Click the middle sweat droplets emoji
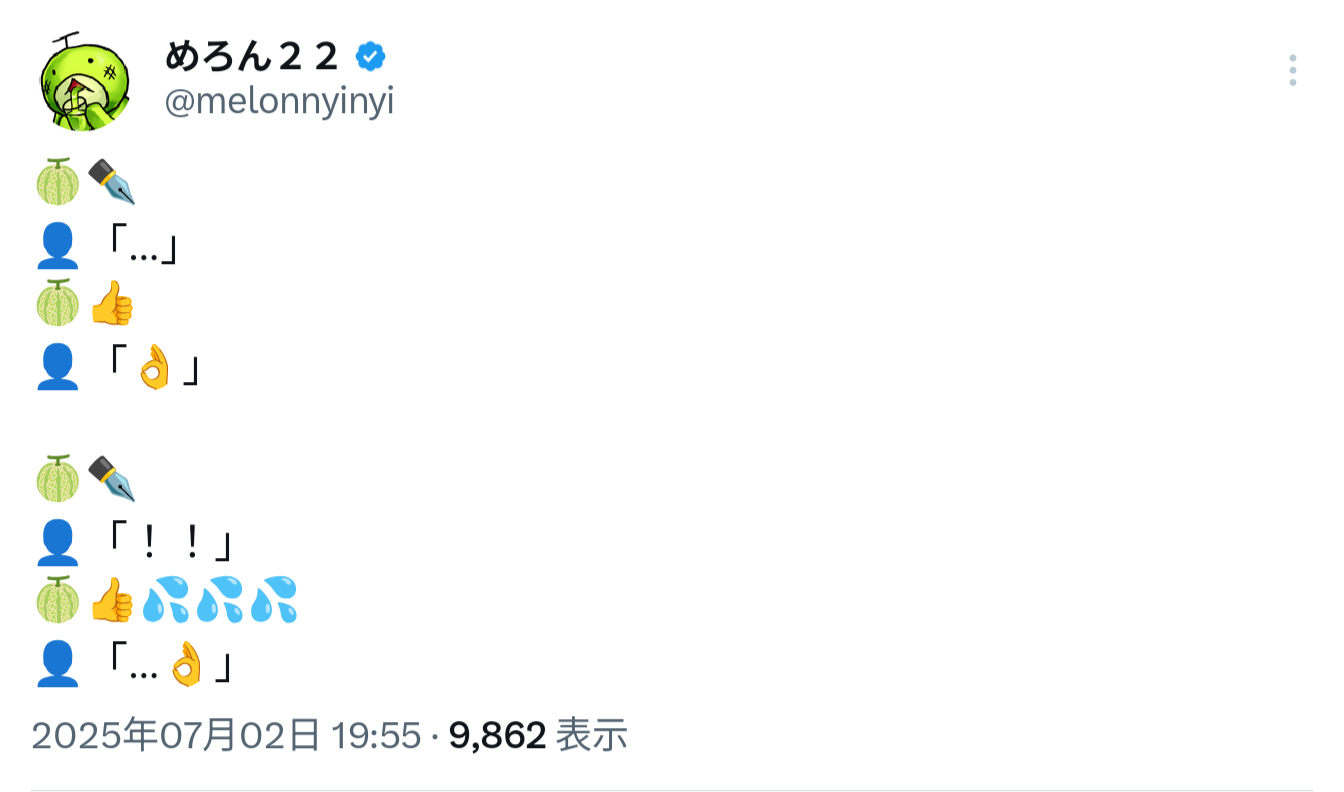 point(220,601)
